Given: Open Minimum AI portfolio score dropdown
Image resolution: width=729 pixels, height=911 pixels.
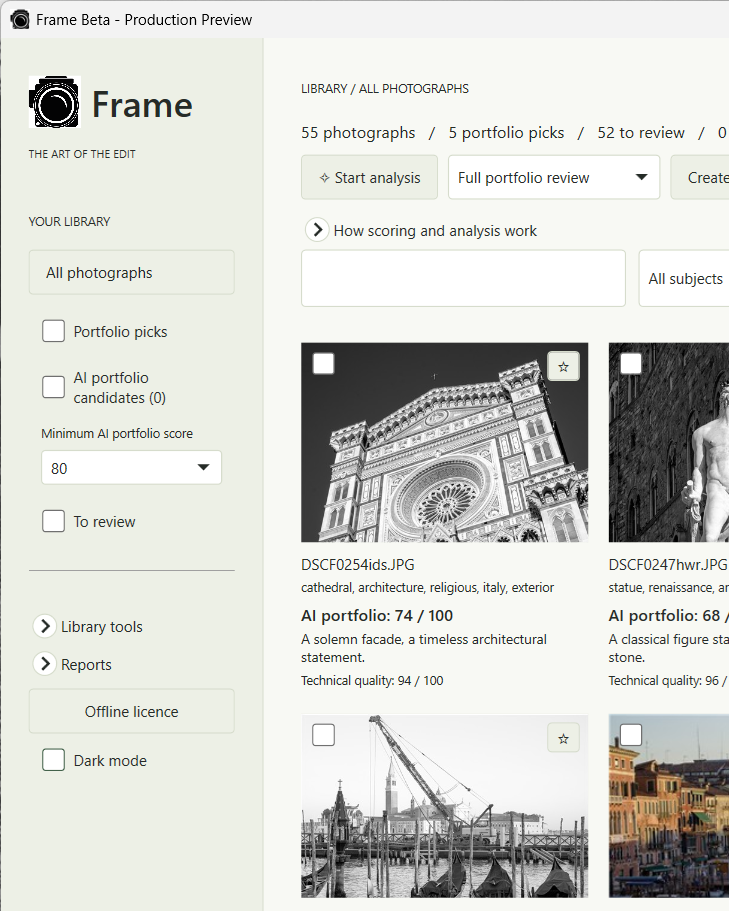Looking at the screenshot, I should pyautogui.click(x=131, y=468).
